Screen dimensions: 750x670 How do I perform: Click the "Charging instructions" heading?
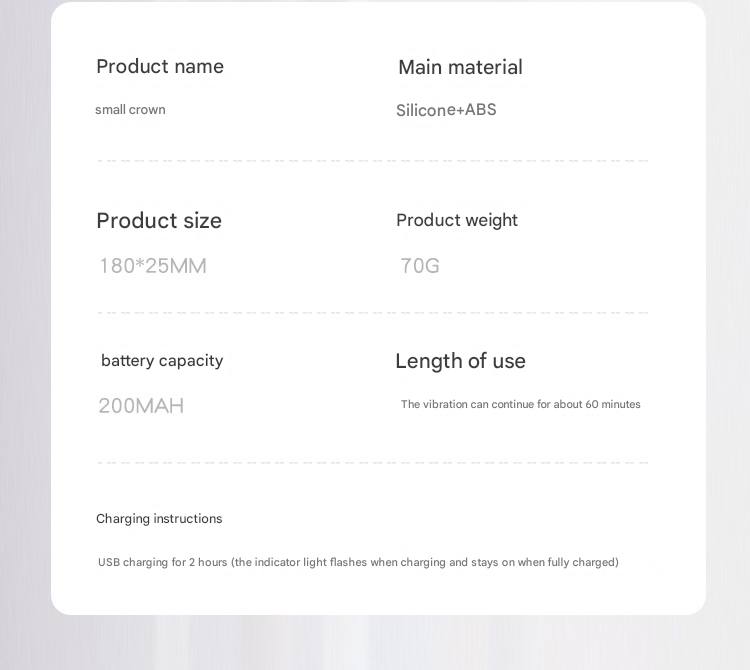pos(159,519)
